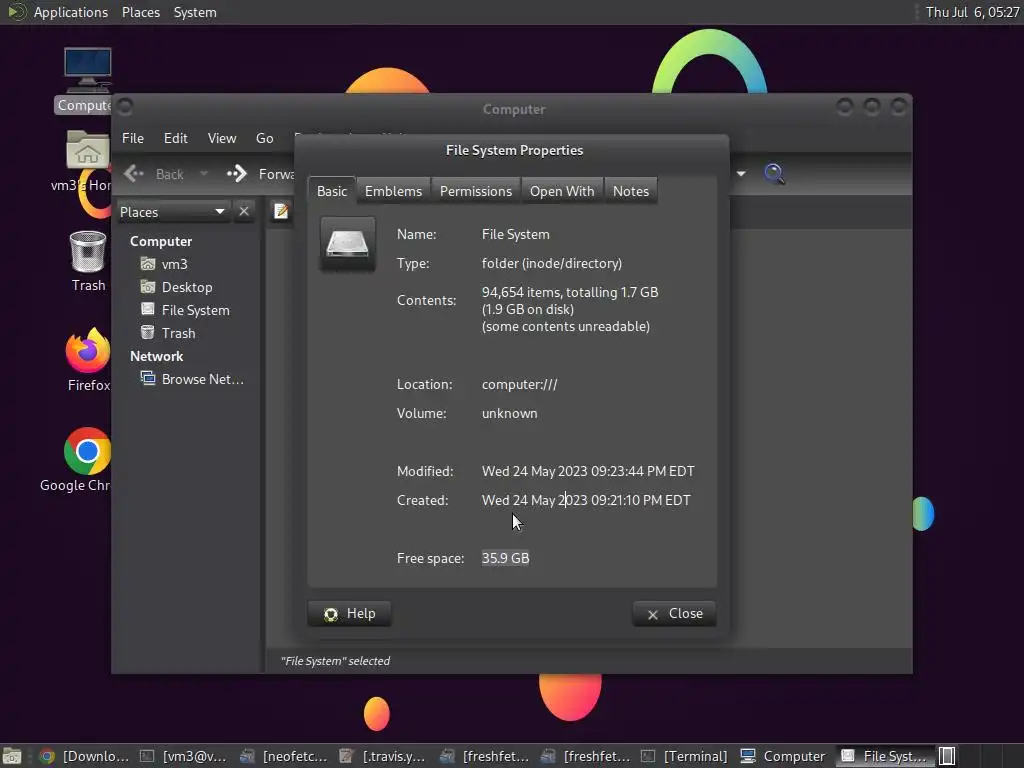Switch to neofetch taskbar item
1024x768 pixels.
[x=284, y=756]
